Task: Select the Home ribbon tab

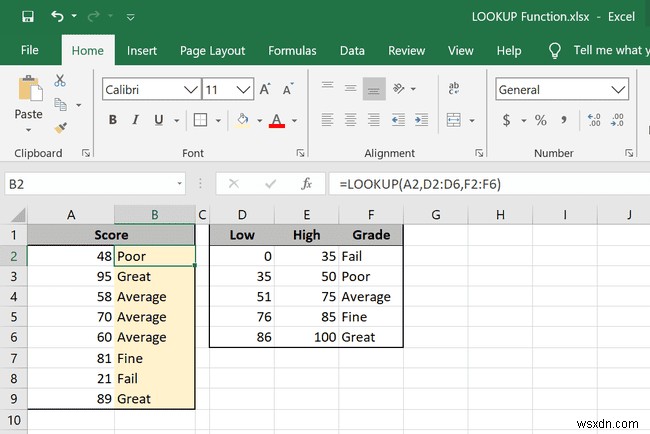Action: (87, 51)
